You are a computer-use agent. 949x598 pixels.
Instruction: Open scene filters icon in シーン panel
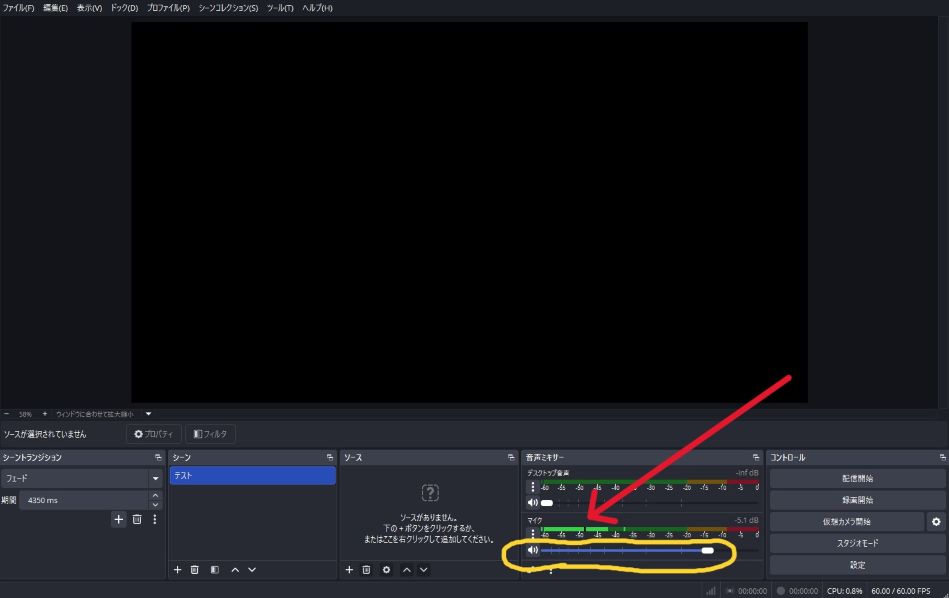(214, 569)
